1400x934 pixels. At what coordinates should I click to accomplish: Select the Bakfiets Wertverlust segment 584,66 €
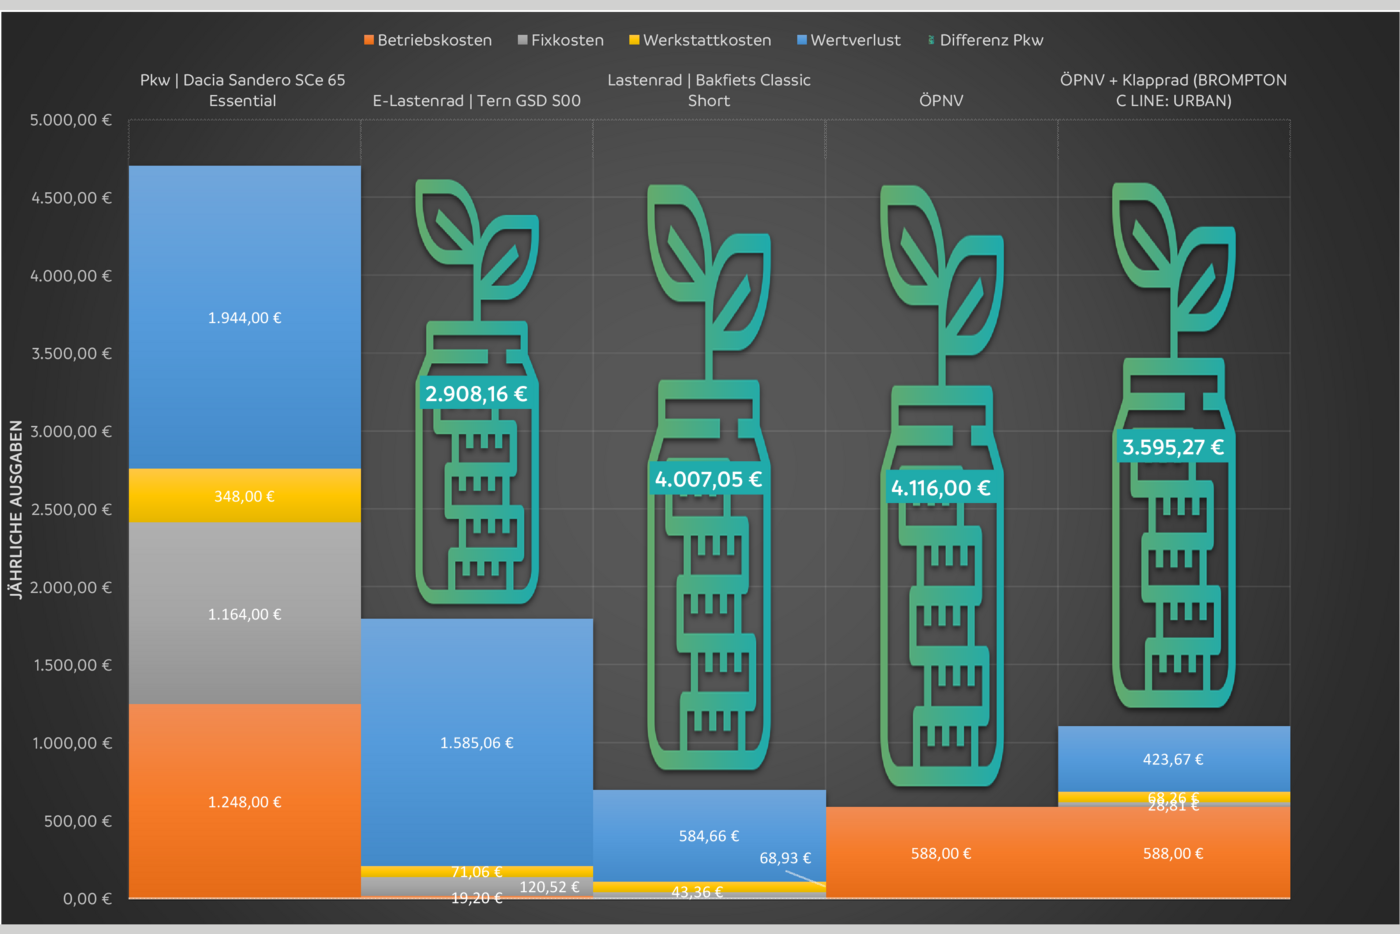click(x=709, y=836)
